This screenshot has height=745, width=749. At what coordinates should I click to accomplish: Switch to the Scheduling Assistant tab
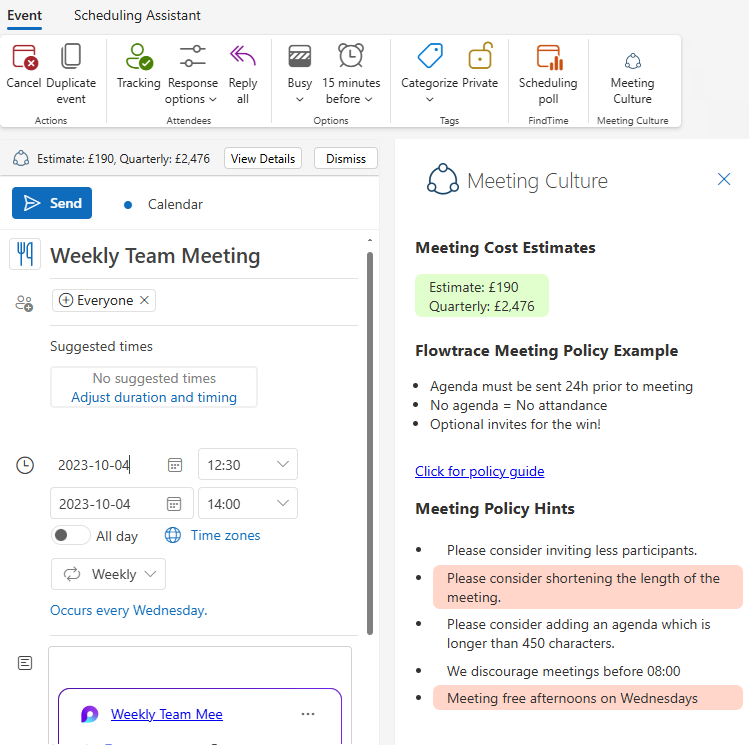[x=137, y=15]
